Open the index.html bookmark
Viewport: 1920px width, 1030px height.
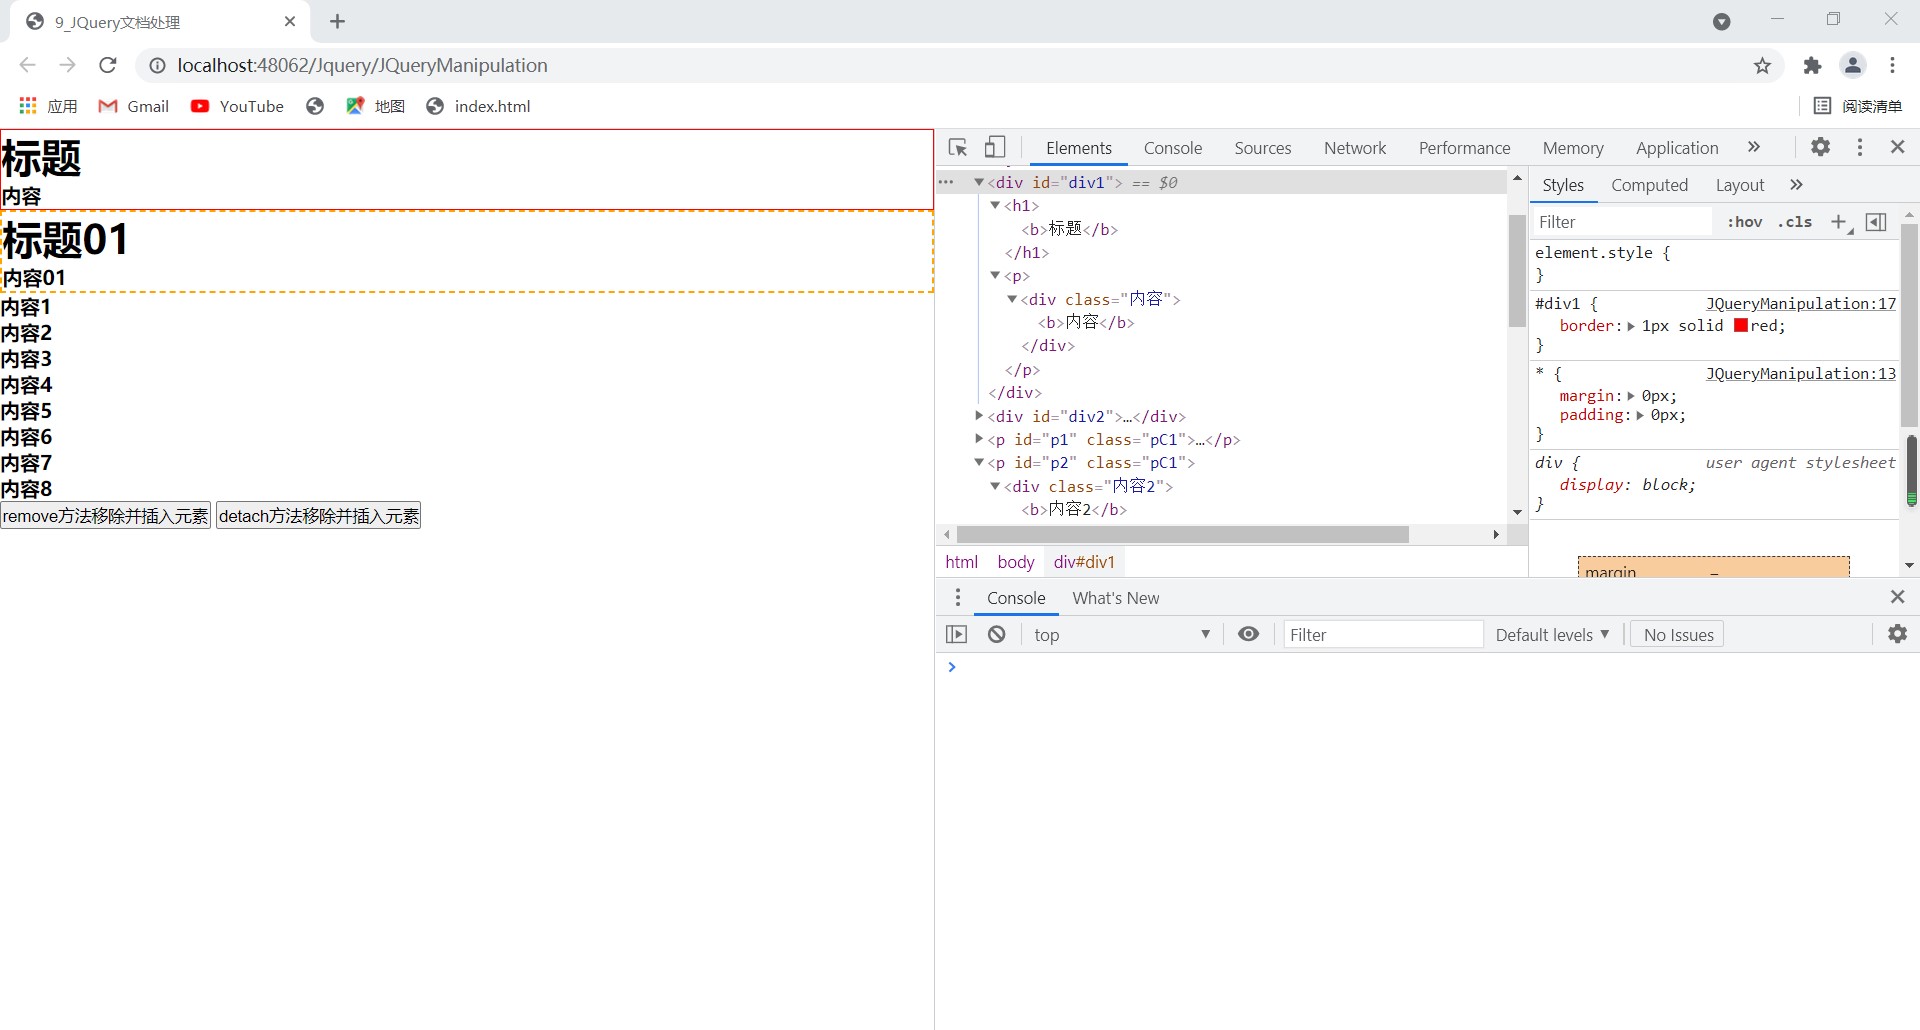478,106
